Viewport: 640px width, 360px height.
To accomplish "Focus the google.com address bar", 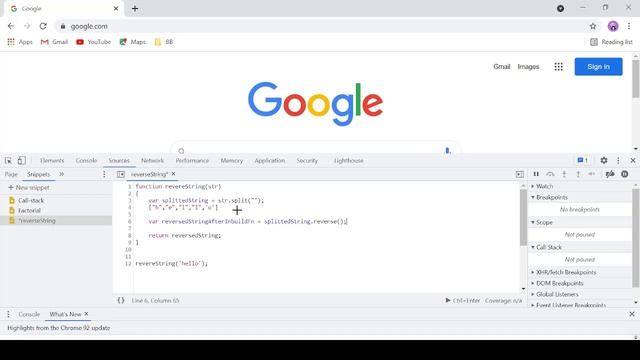I will tap(318, 26).
